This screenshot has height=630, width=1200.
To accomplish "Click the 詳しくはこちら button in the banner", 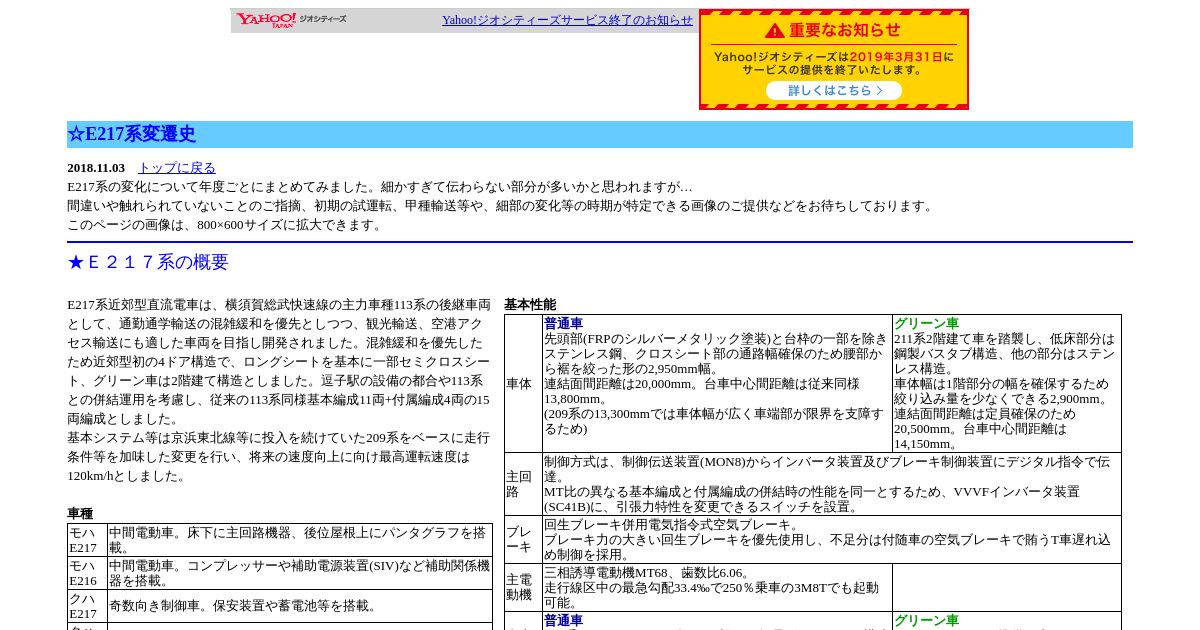I will [x=834, y=90].
